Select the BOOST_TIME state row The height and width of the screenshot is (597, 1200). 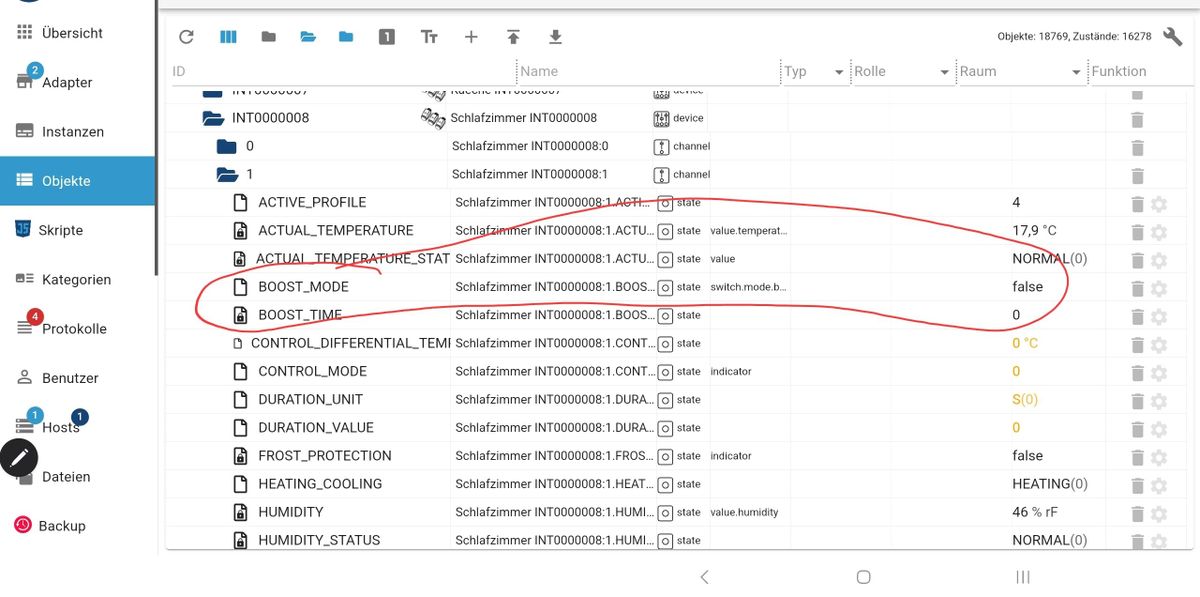[674, 315]
